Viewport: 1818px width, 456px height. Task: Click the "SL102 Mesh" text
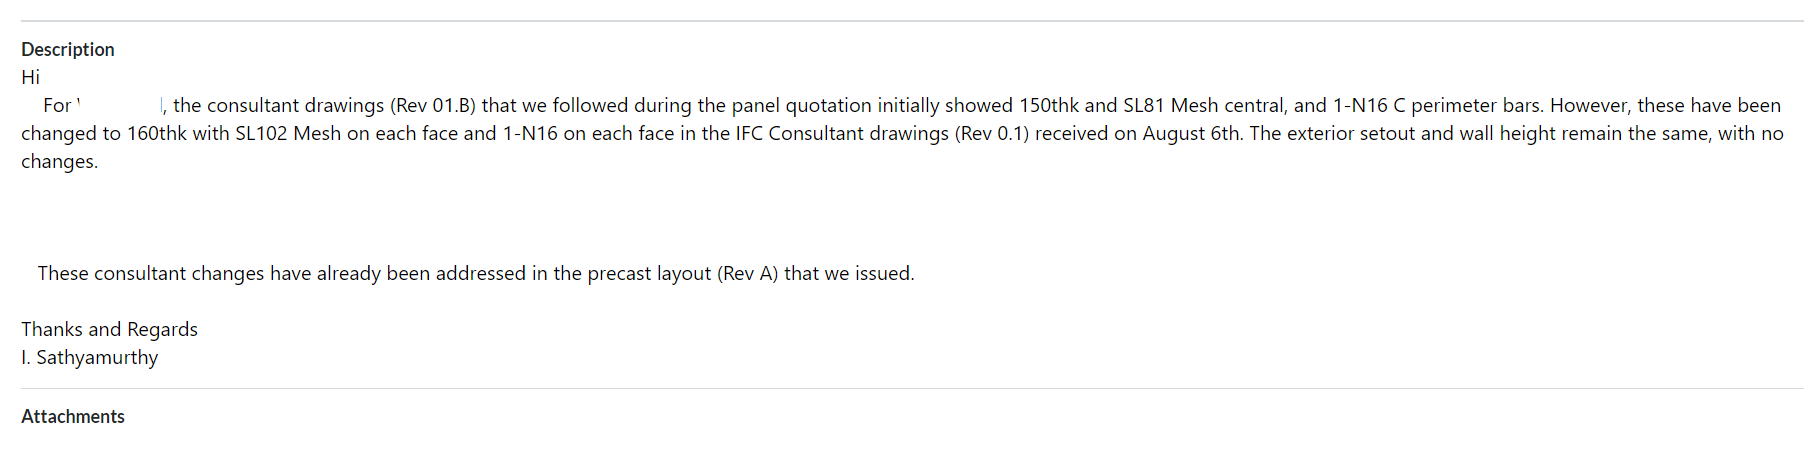tap(288, 133)
